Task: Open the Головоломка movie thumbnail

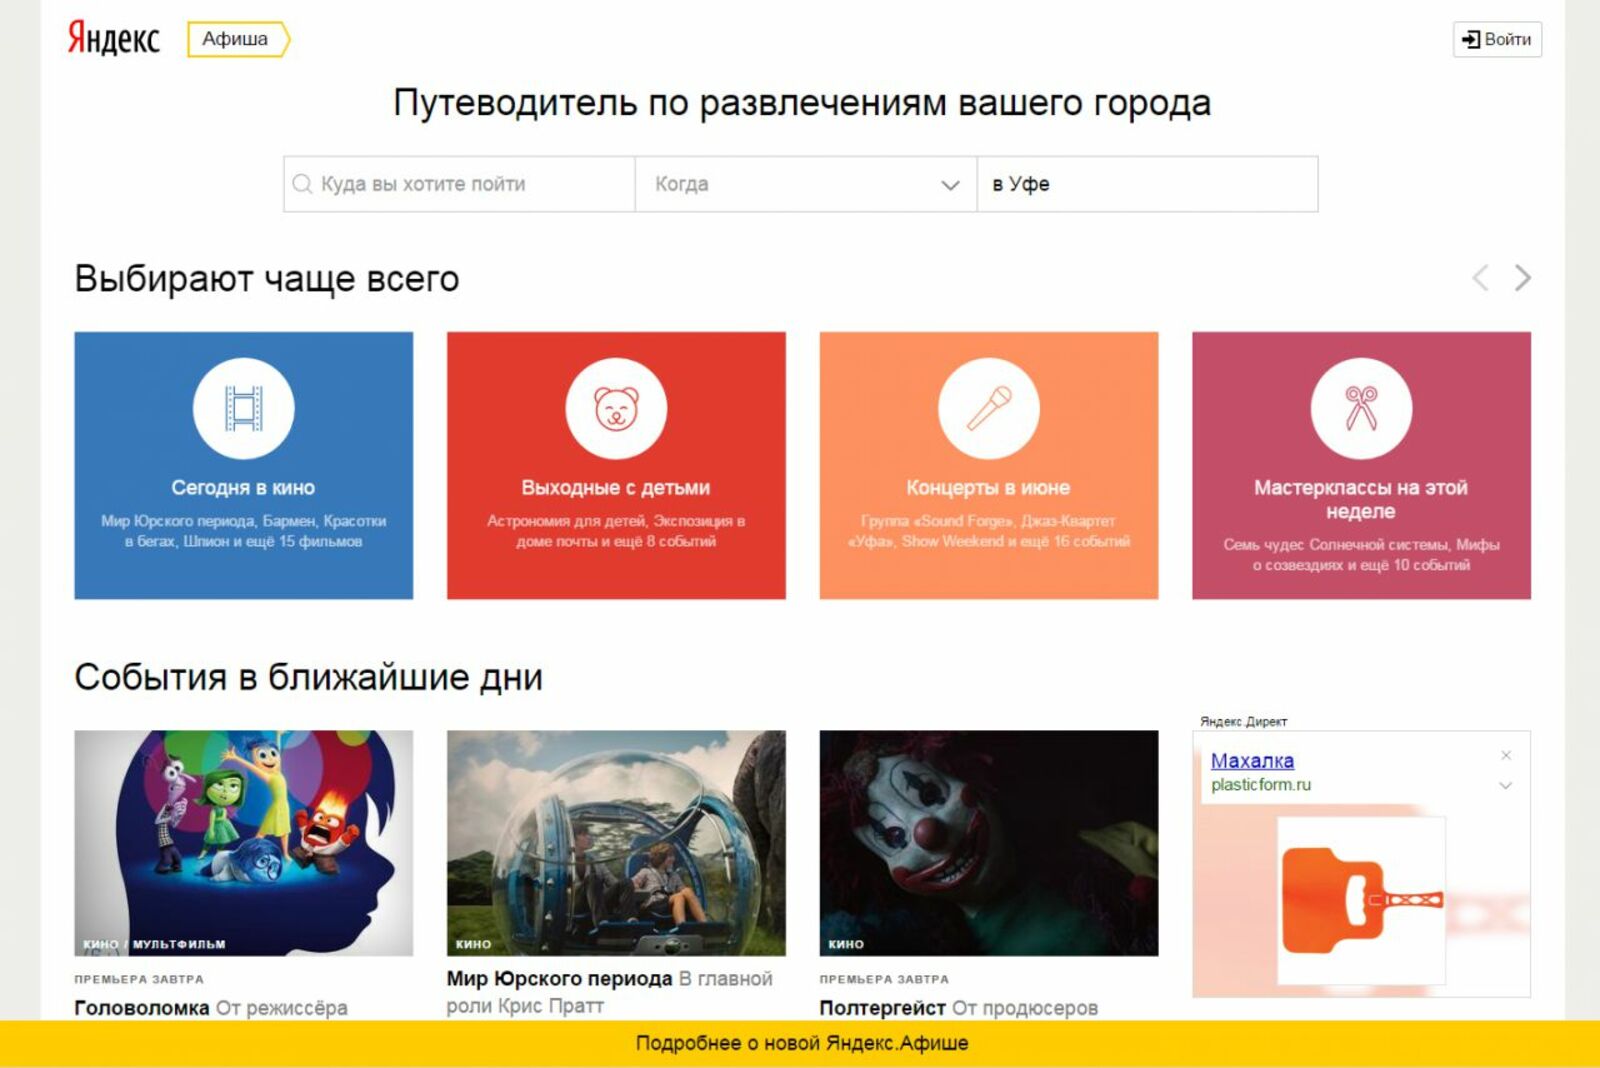Action: (x=243, y=843)
